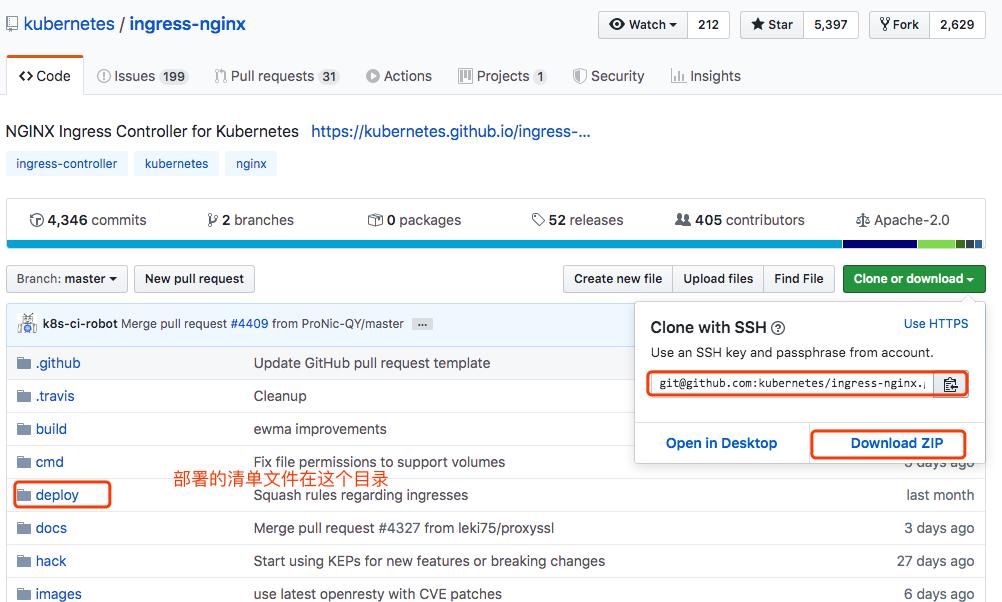
Task: Open the Projects tab
Action: click(502, 76)
